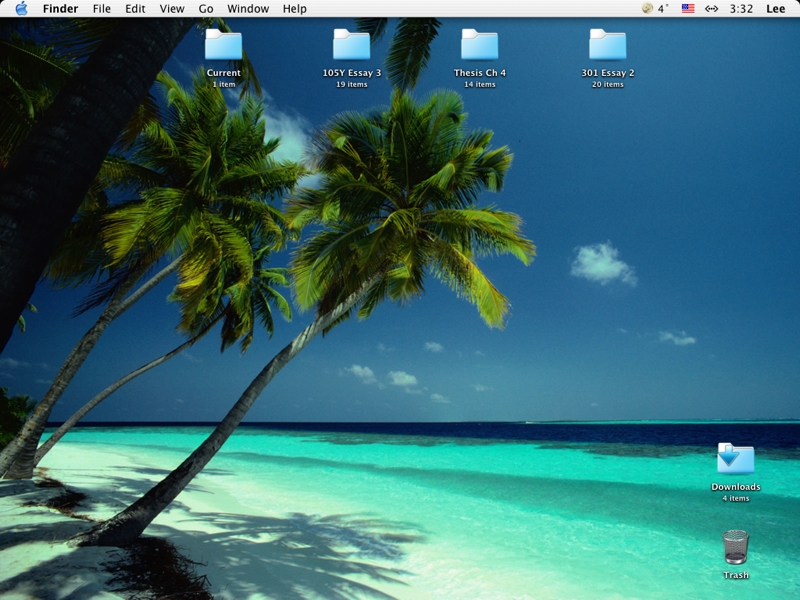
Task: Open the View menu
Action: click(x=172, y=9)
